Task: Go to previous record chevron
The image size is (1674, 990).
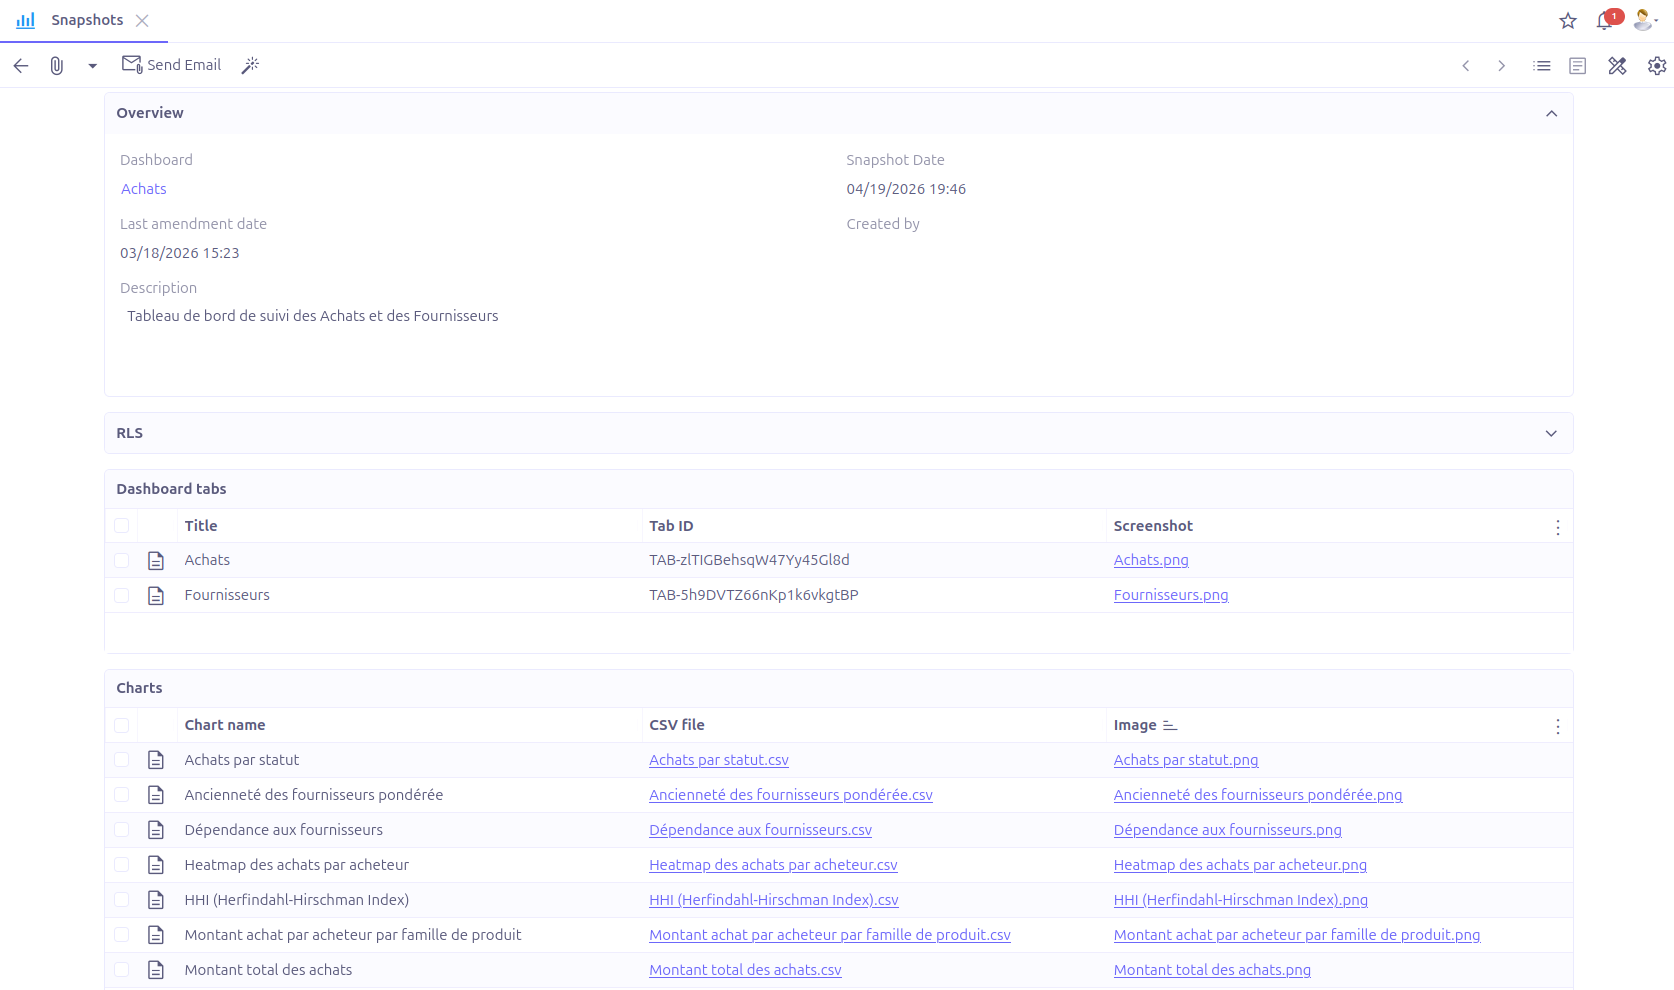Action: coord(1466,66)
